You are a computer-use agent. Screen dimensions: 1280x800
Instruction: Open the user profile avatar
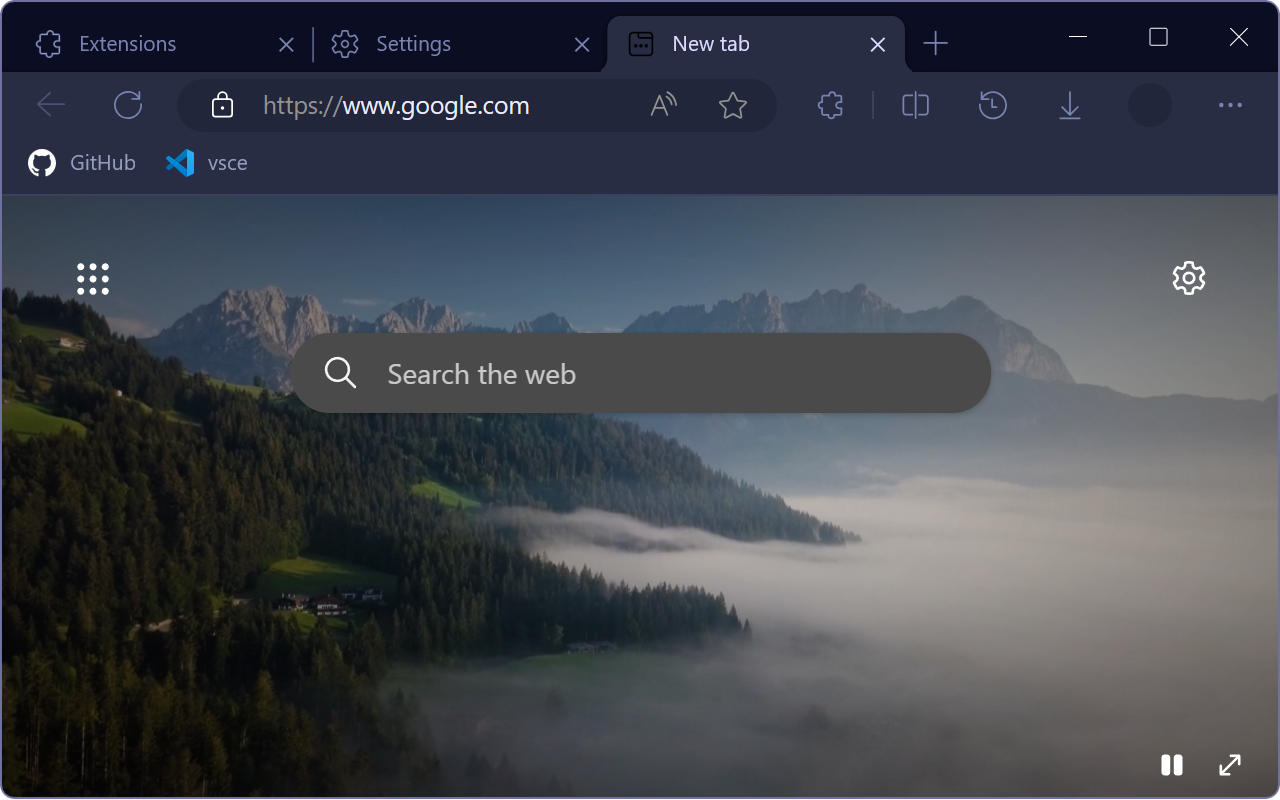tap(1150, 105)
